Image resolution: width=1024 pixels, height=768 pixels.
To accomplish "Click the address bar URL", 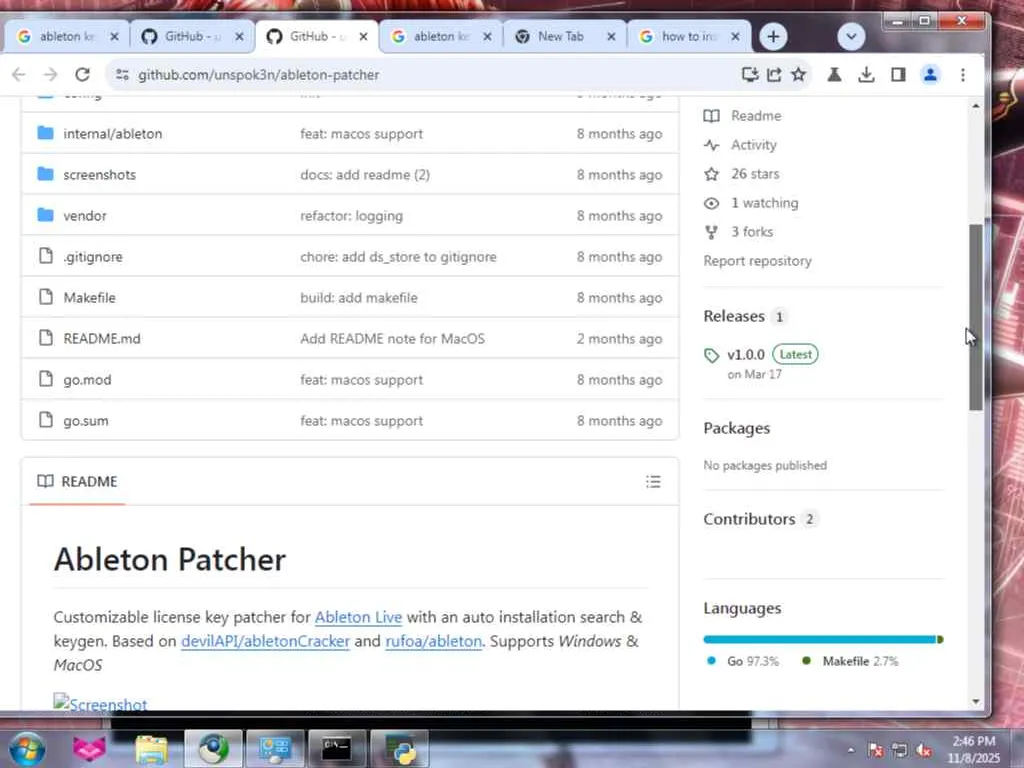I will [258, 75].
